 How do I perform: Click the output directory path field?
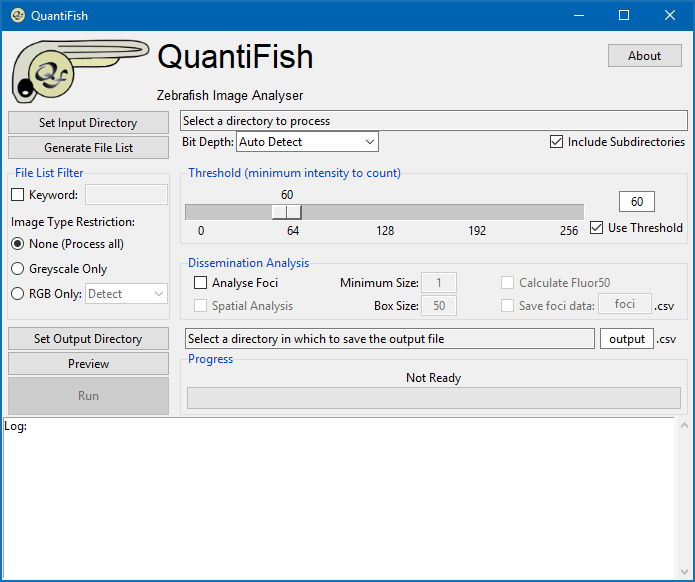coord(390,339)
